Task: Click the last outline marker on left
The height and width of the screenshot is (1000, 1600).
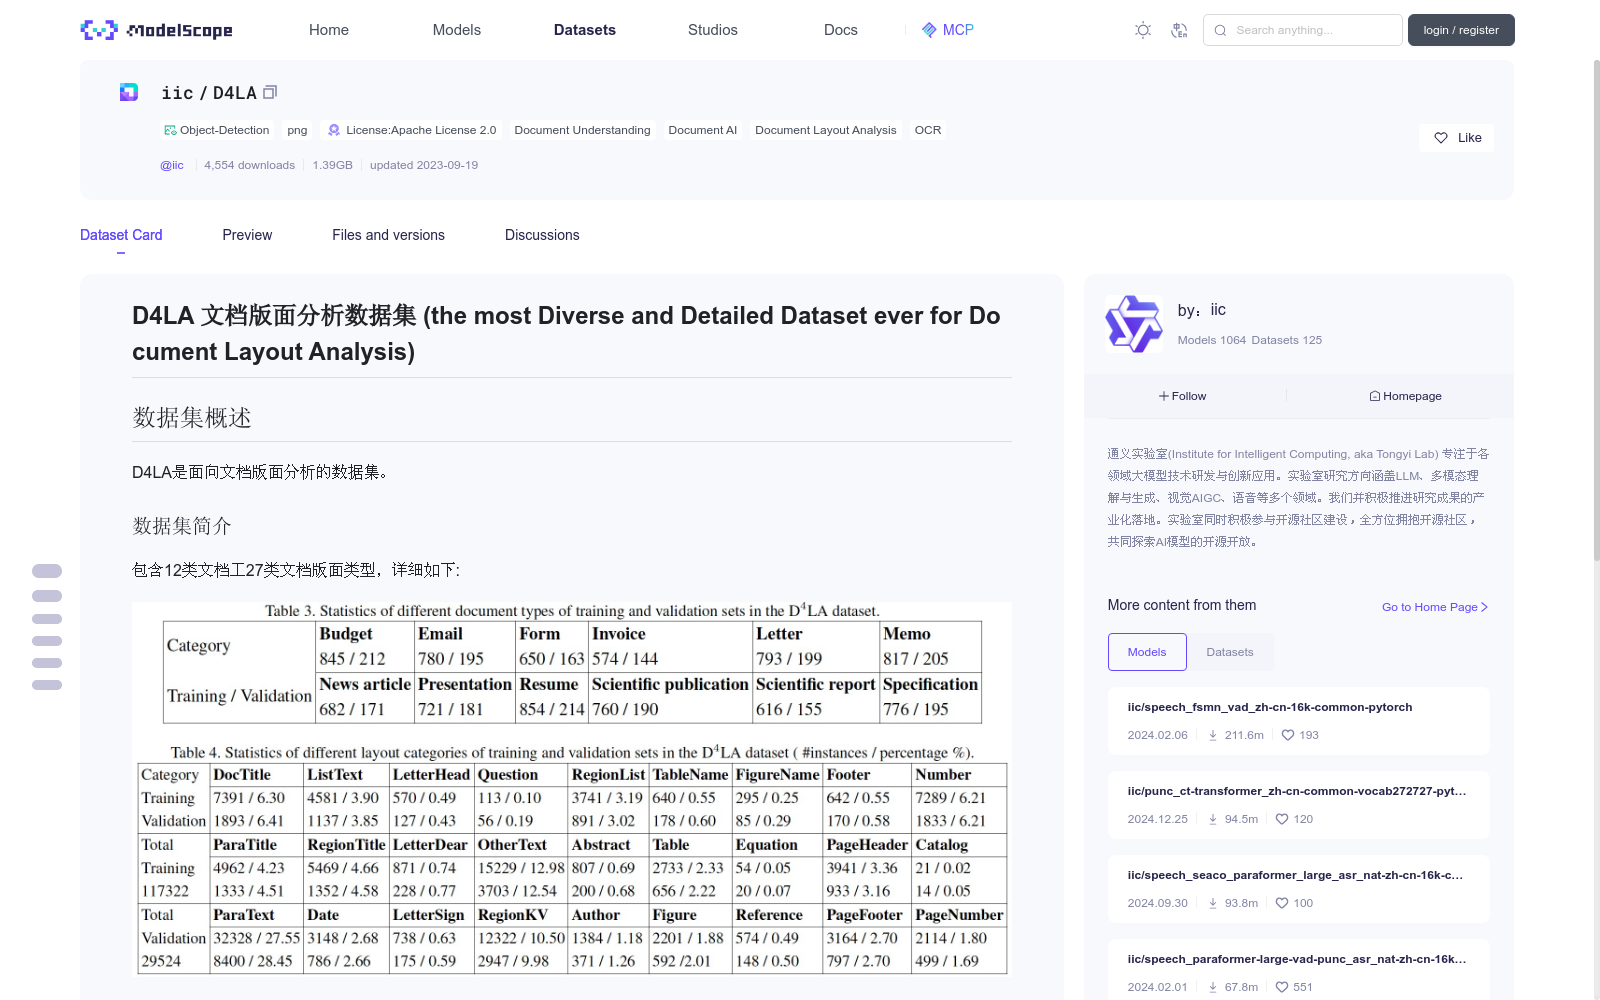Action: (x=47, y=685)
